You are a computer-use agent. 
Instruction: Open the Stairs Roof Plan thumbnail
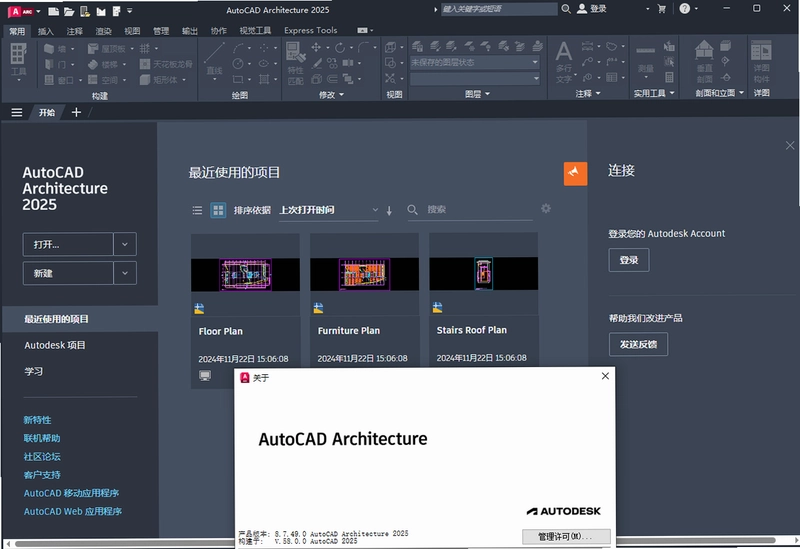click(484, 273)
